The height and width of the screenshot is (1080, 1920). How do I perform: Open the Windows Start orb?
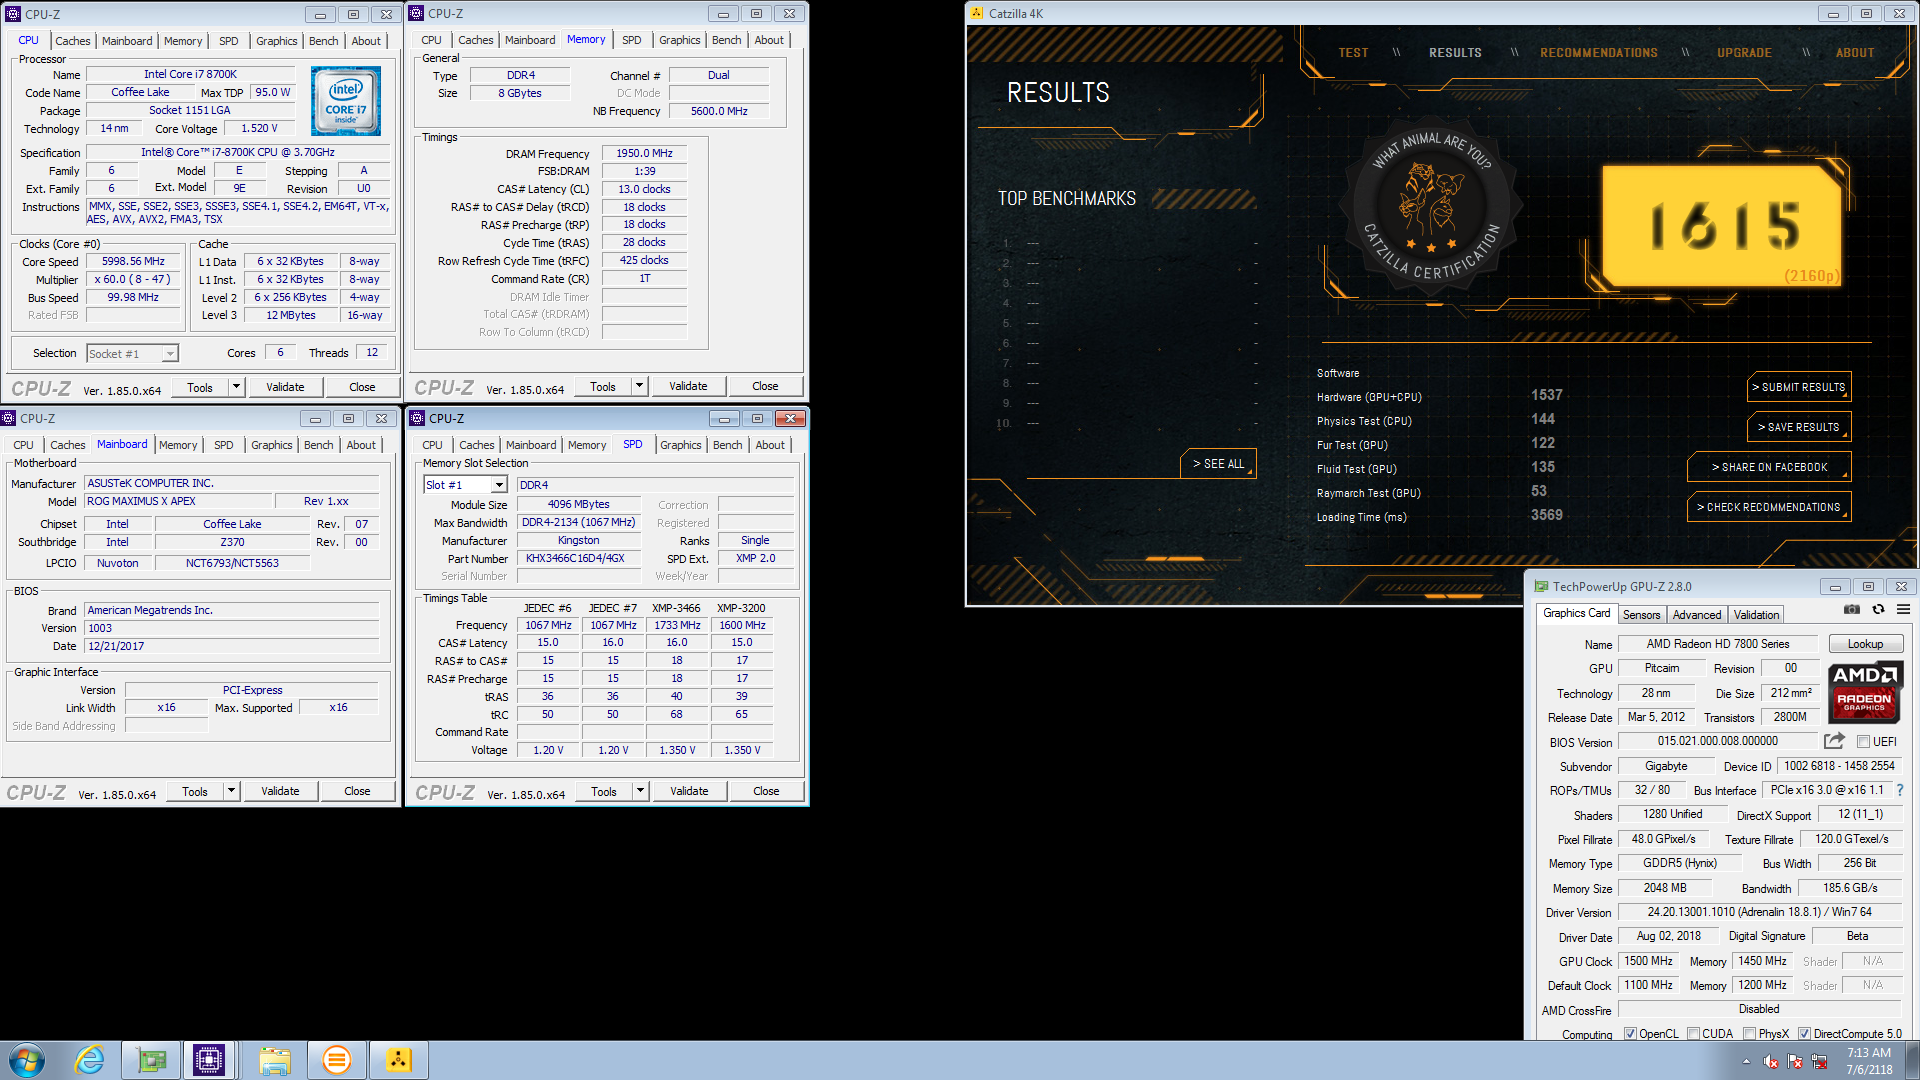tap(27, 1060)
